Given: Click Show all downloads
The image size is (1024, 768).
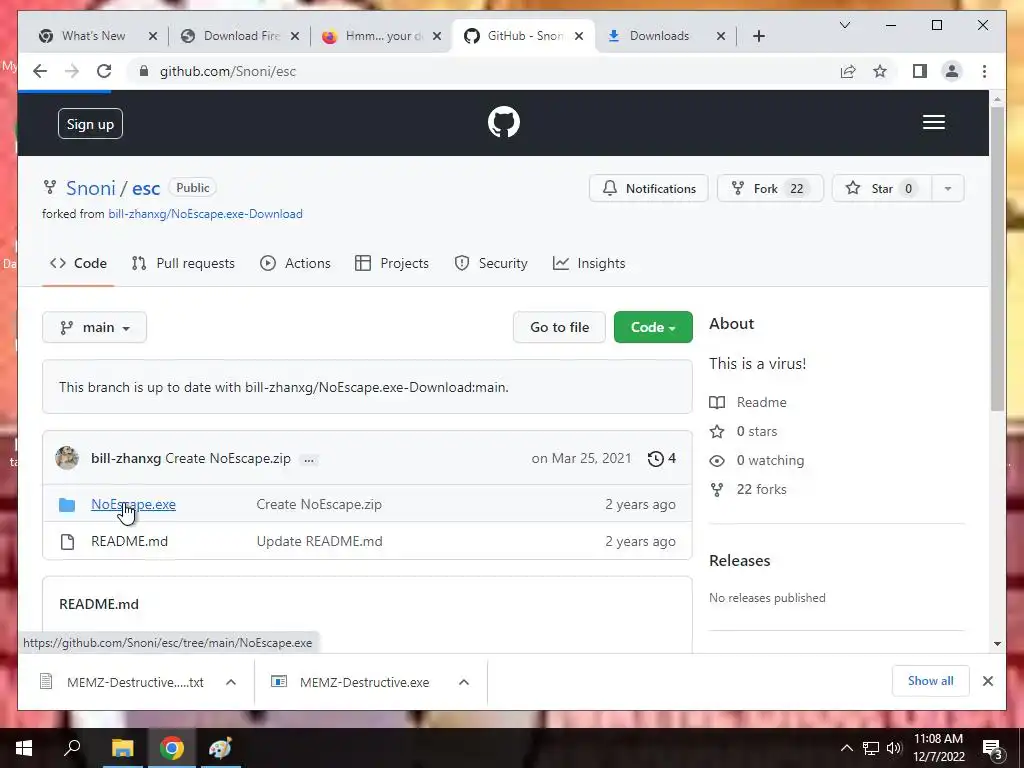Looking at the screenshot, I should coord(930,681).
